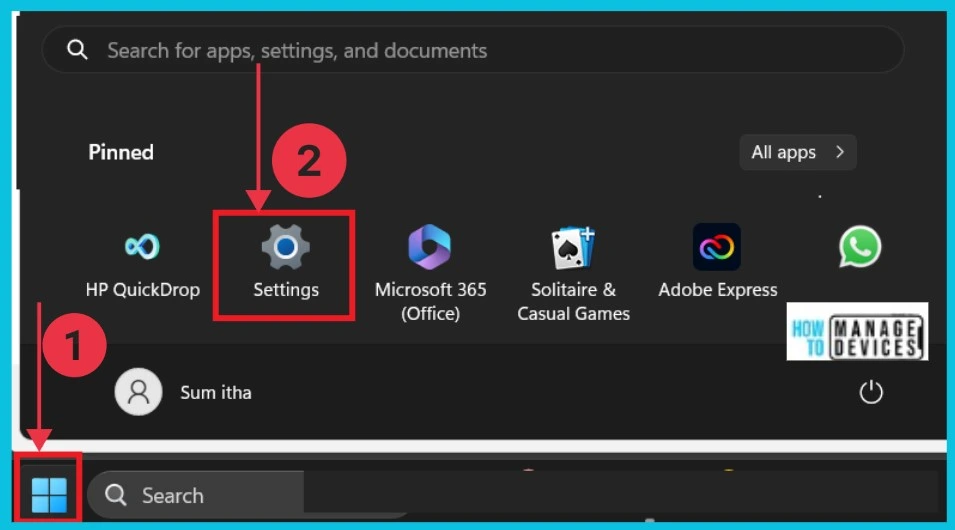This screenshot has height=530, width=955.
Task: Click the Sum itha user avatar
Action: (138, 392)
